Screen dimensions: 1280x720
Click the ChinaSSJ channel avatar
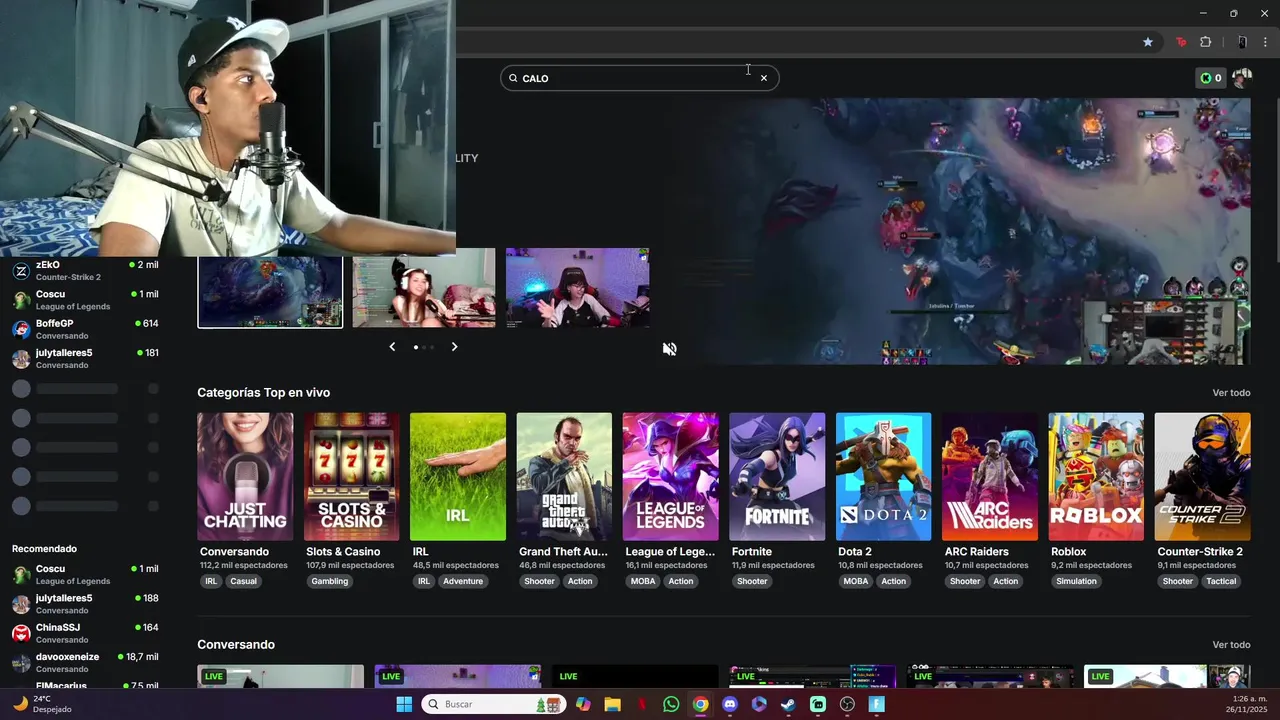21,633
